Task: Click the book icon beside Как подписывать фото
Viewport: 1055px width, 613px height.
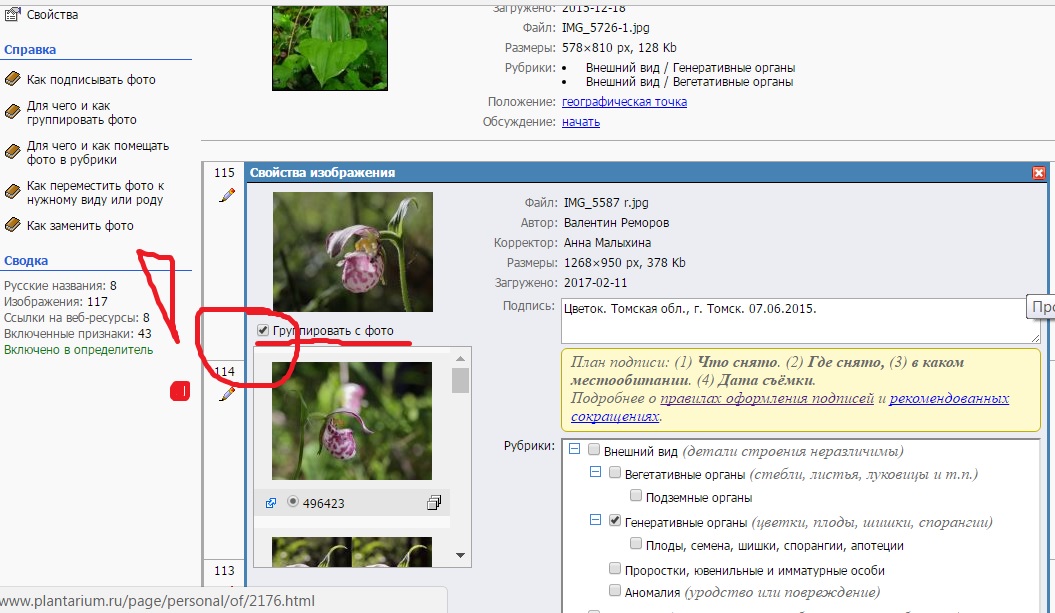Action: point(13,79)
